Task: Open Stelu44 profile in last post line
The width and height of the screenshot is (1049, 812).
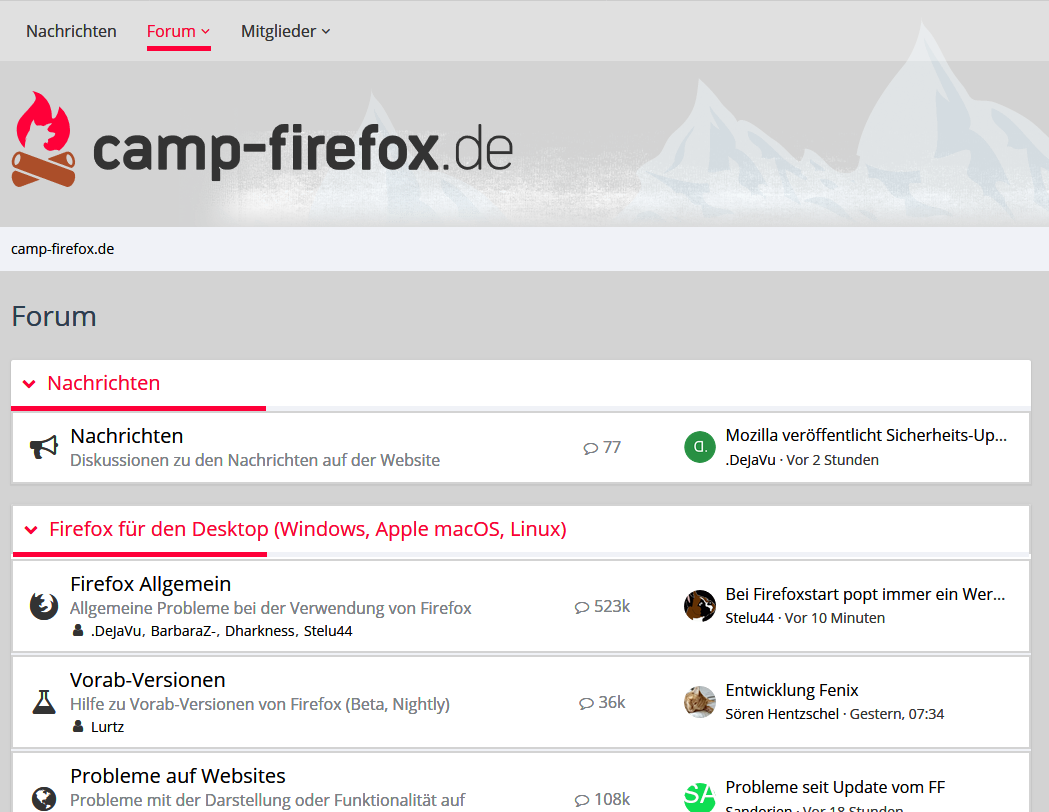Action: [x=750, y=618]
